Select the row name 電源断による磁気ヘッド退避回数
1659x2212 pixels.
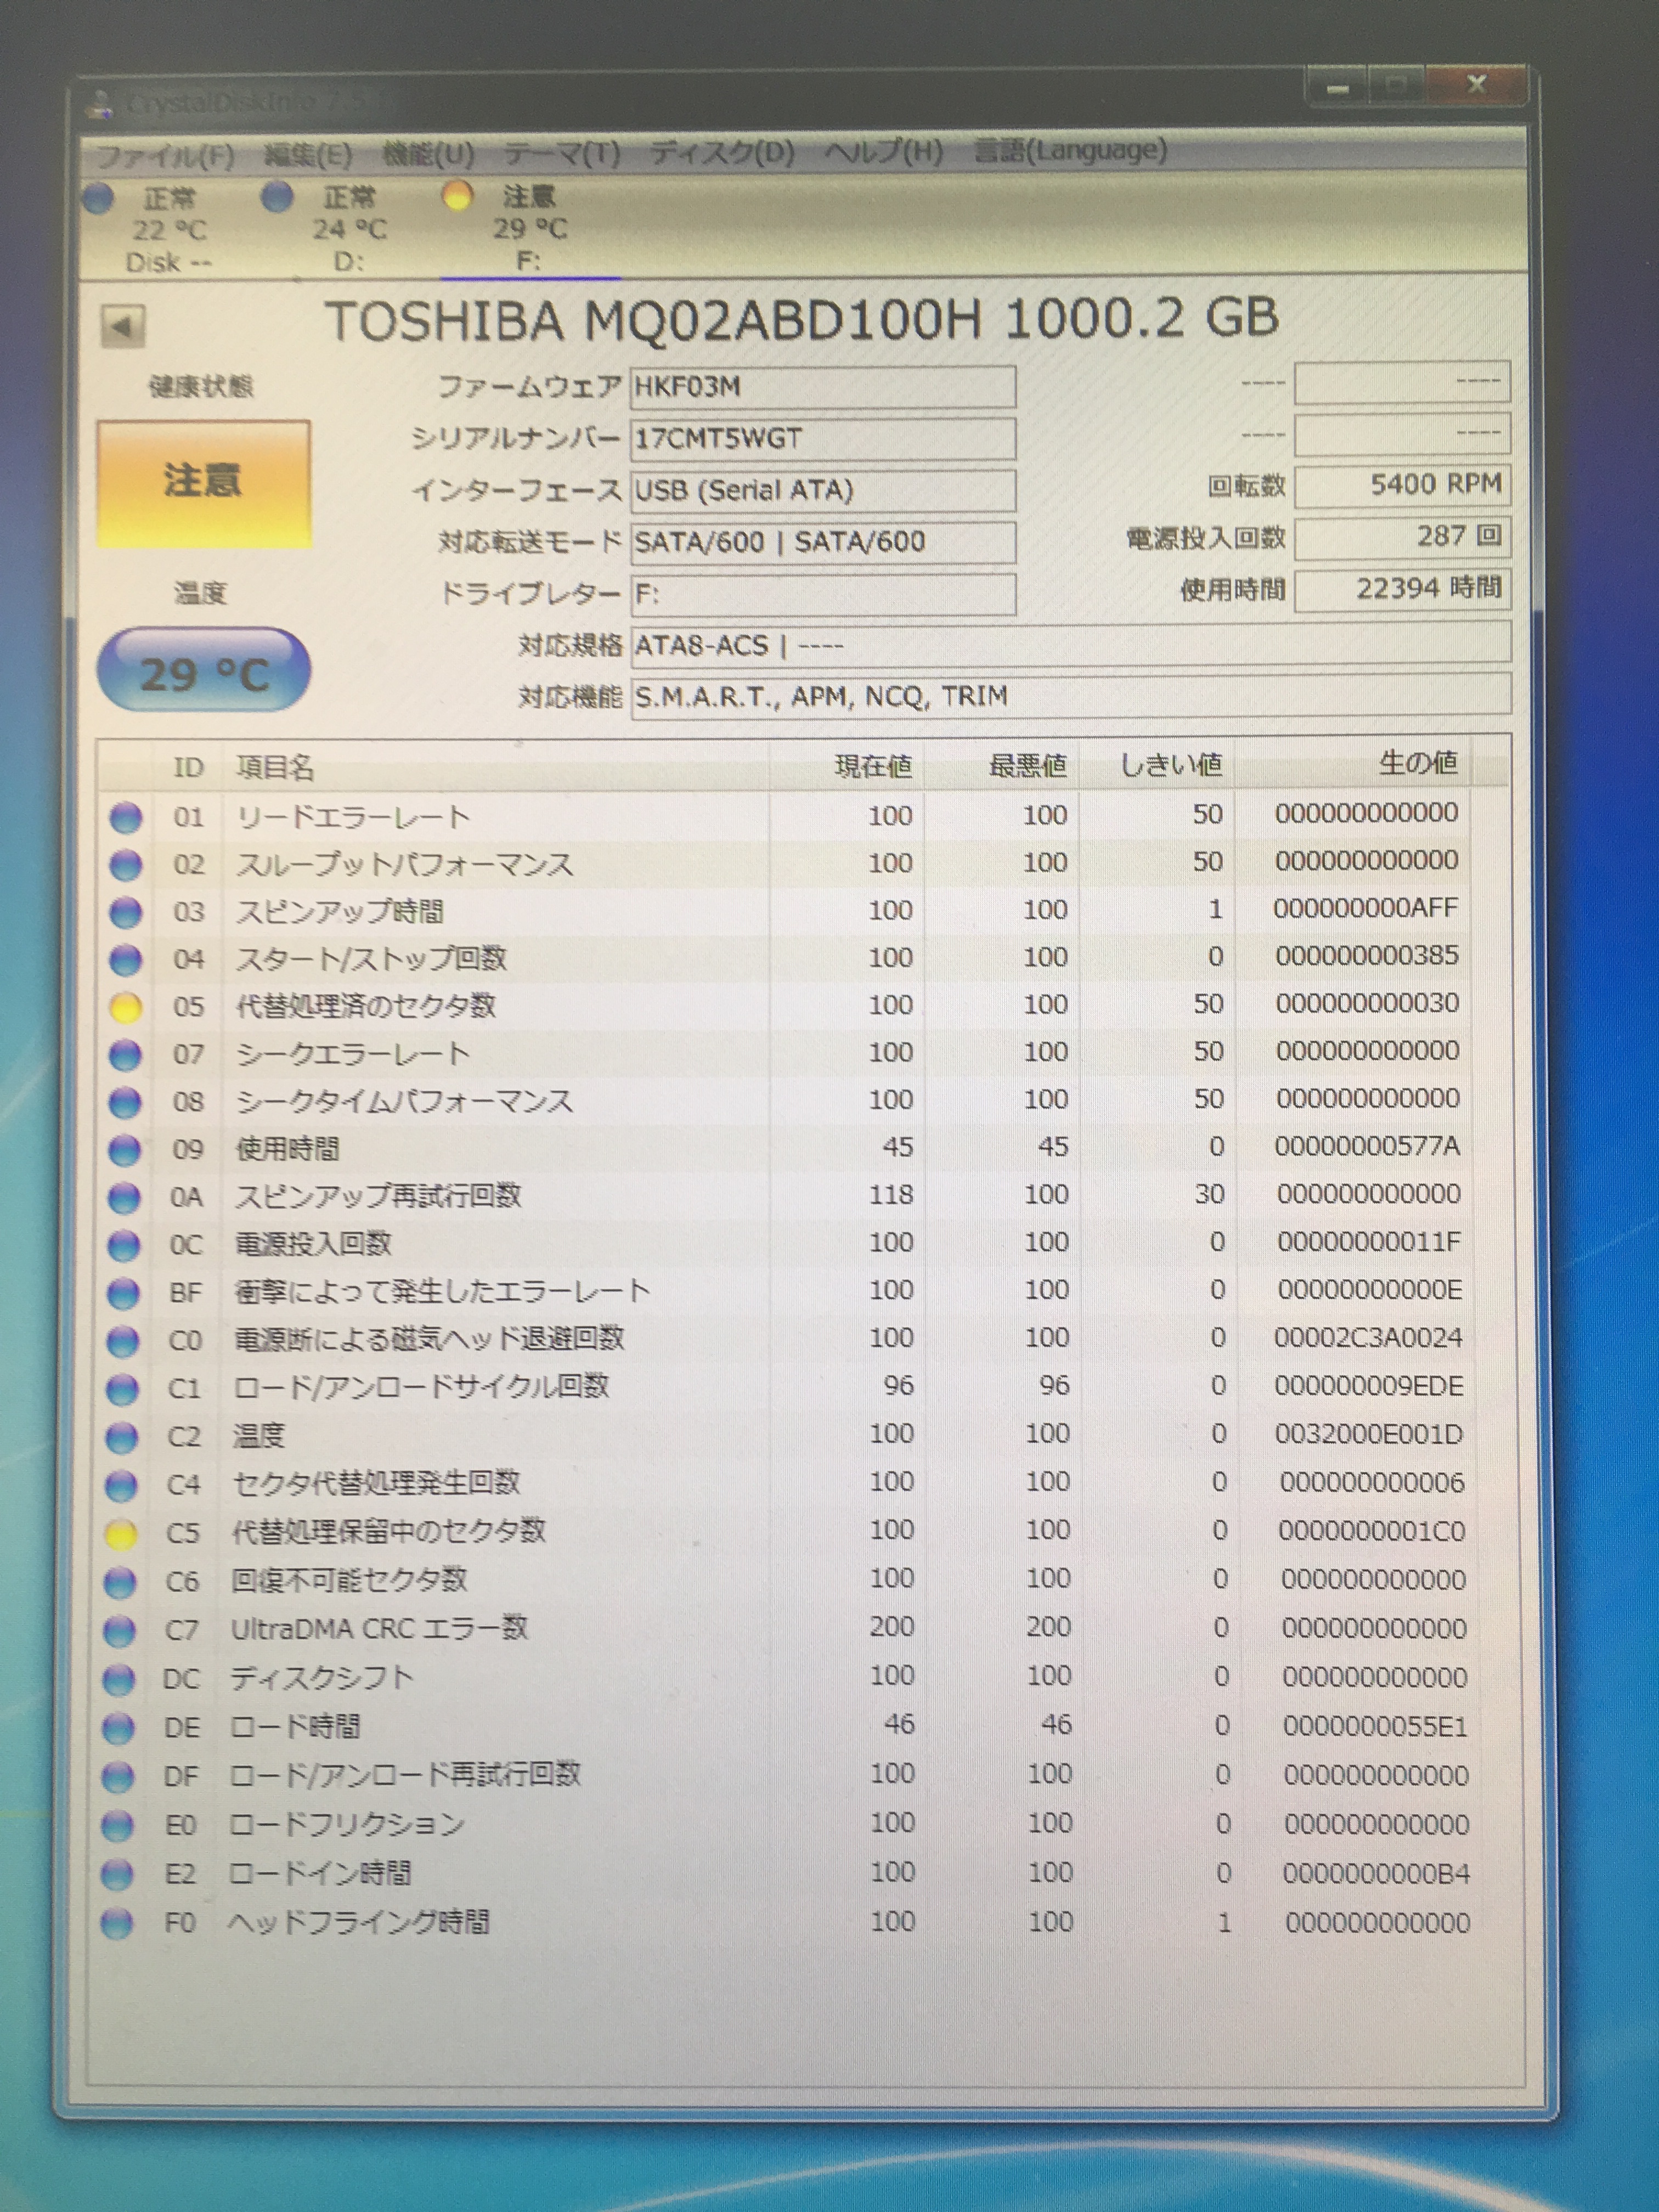tap(429, 1338)
